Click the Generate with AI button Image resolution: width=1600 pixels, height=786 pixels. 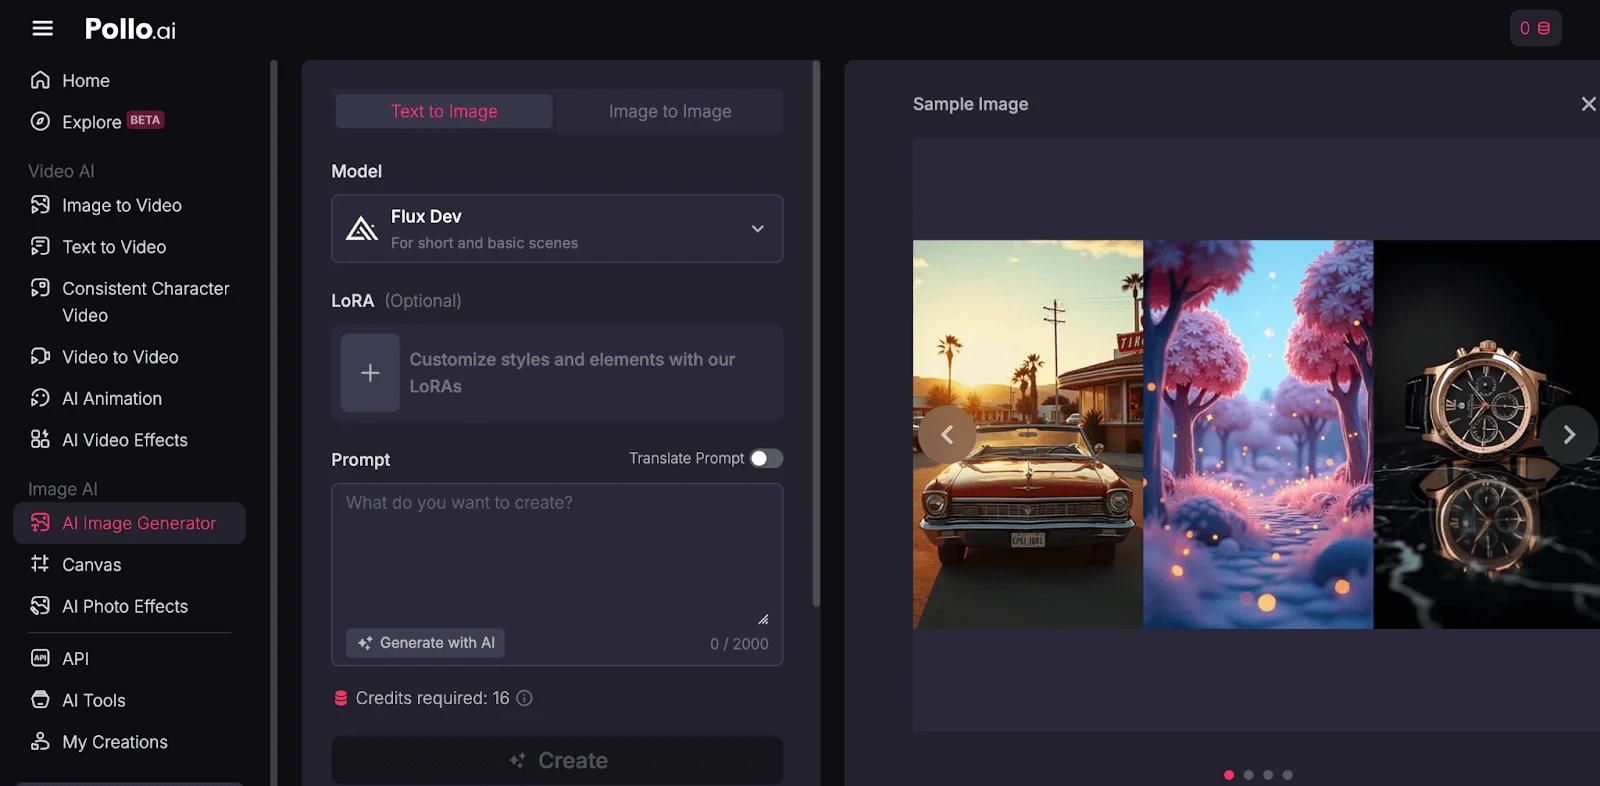coord(426,643)
